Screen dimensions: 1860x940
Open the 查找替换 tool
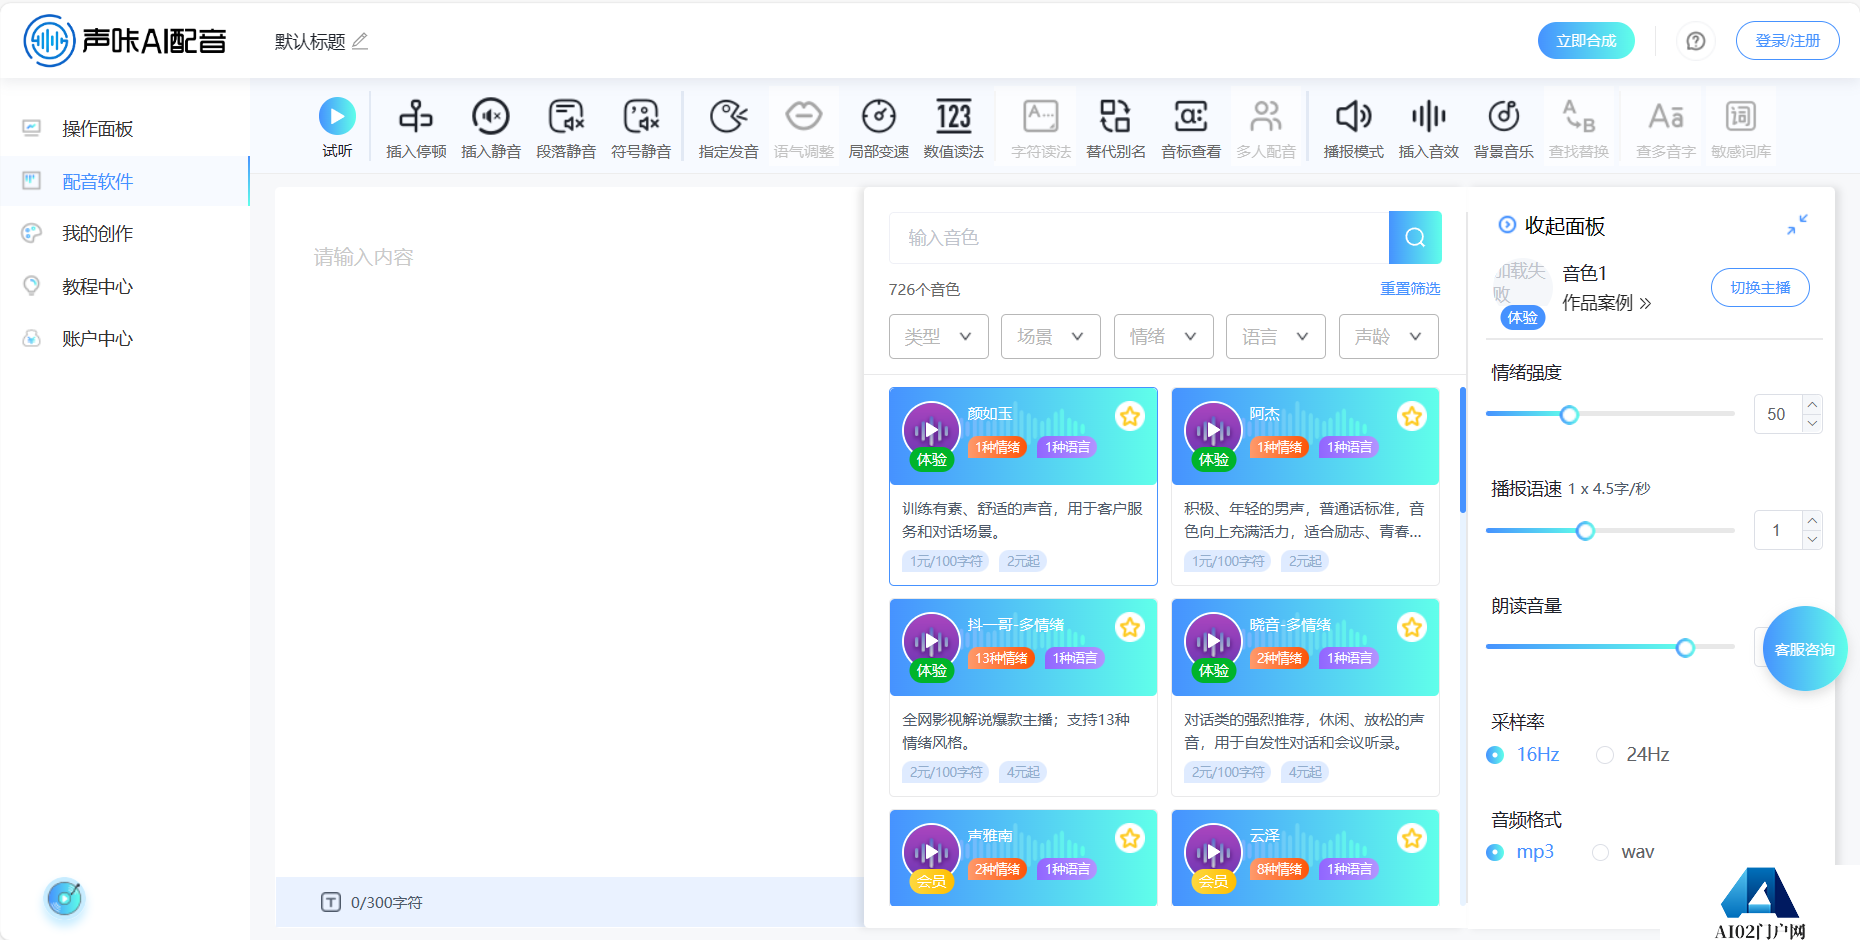(1579, 128)
